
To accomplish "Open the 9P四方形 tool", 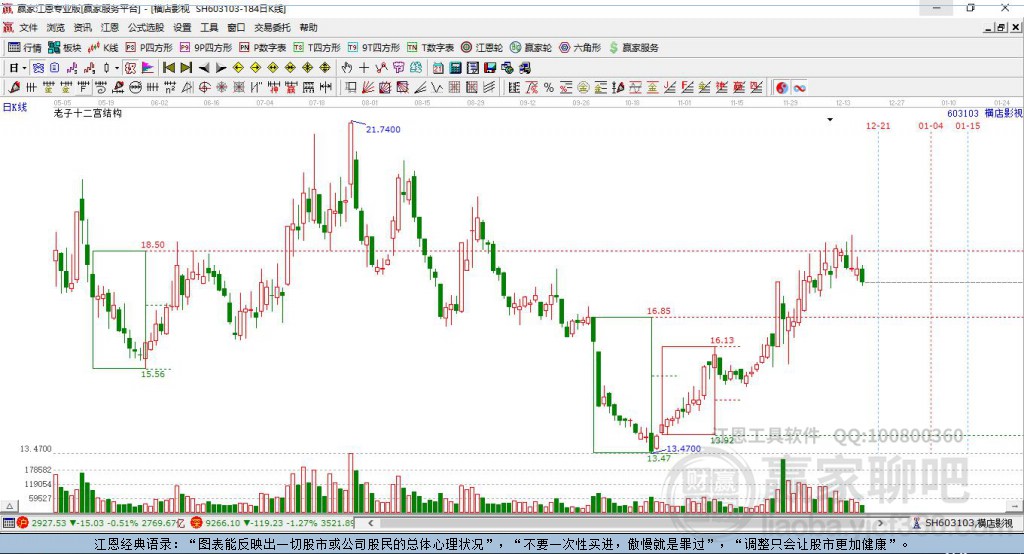I will pyautogui.click(x=206, y=48).
